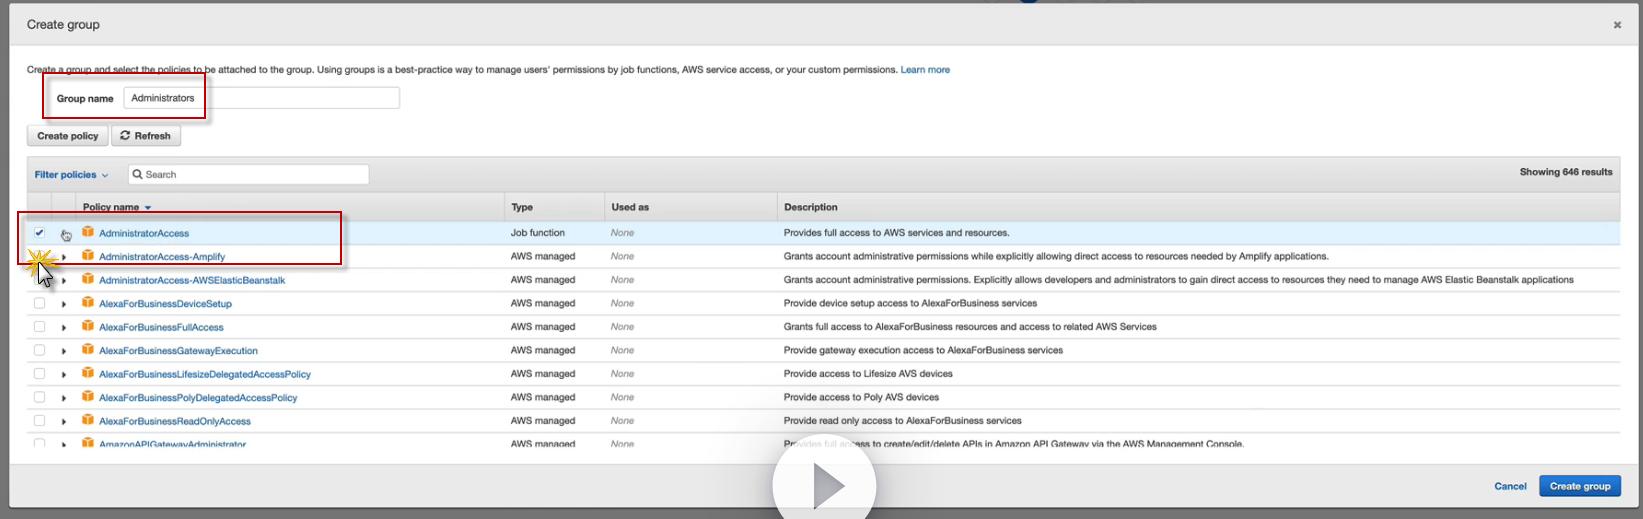
Task: Open the Learn more link
Action: coord(925,70)
